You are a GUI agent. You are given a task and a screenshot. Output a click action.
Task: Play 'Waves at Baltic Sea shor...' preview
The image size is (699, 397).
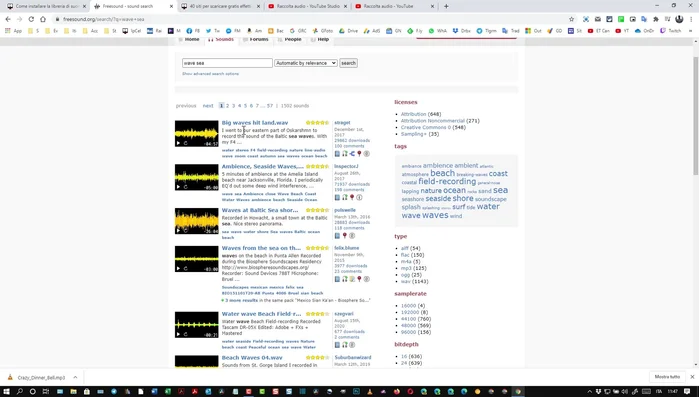tap(178, 230)
